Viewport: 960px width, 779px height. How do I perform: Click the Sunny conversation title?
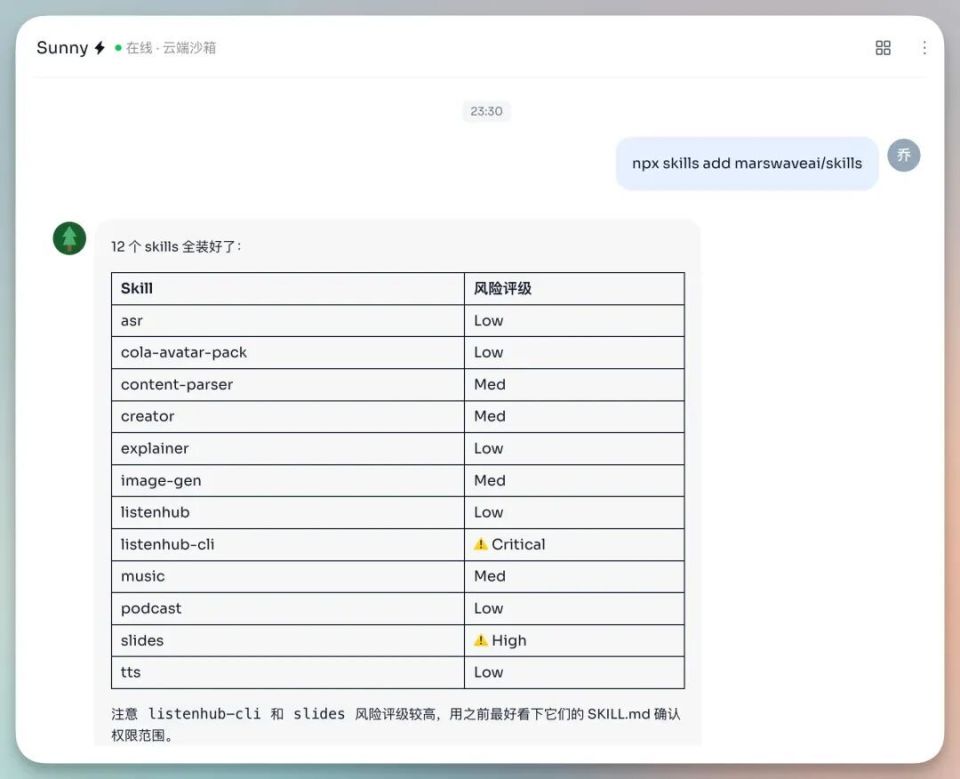click(64, 47)
